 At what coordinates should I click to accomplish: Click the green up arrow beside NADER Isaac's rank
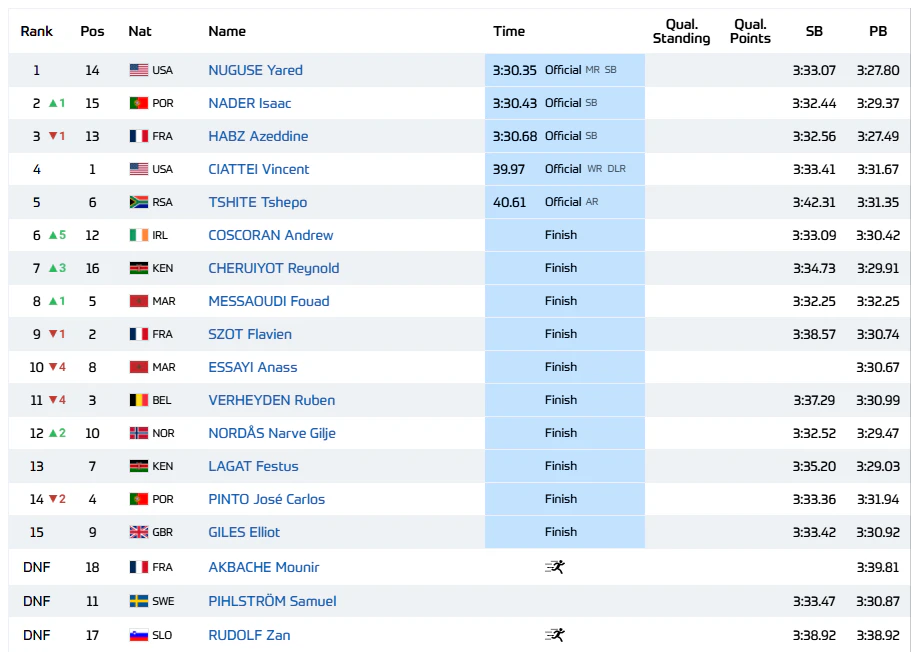(53, 103)
